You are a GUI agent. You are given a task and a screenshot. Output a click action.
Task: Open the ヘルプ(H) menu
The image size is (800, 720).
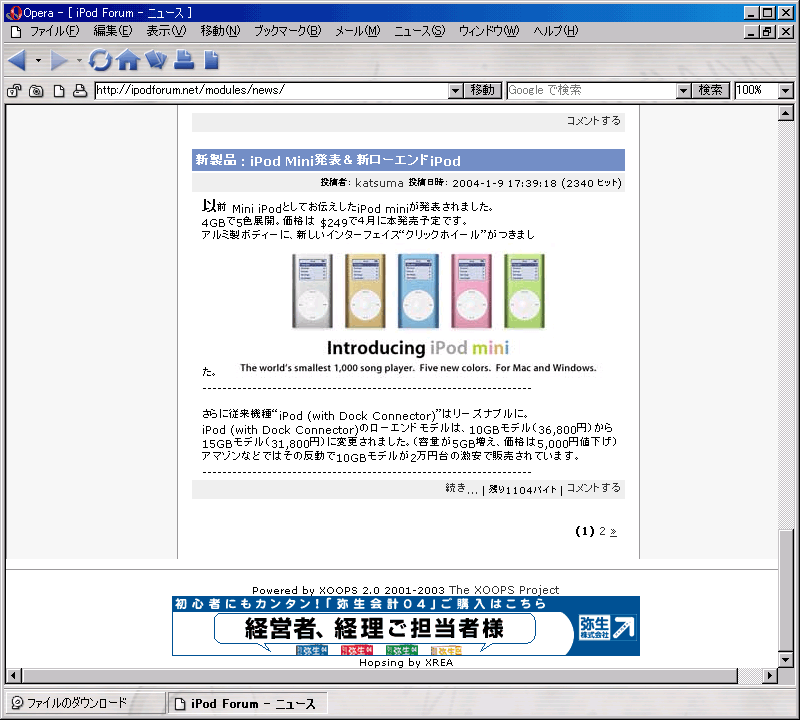(556, 31)
